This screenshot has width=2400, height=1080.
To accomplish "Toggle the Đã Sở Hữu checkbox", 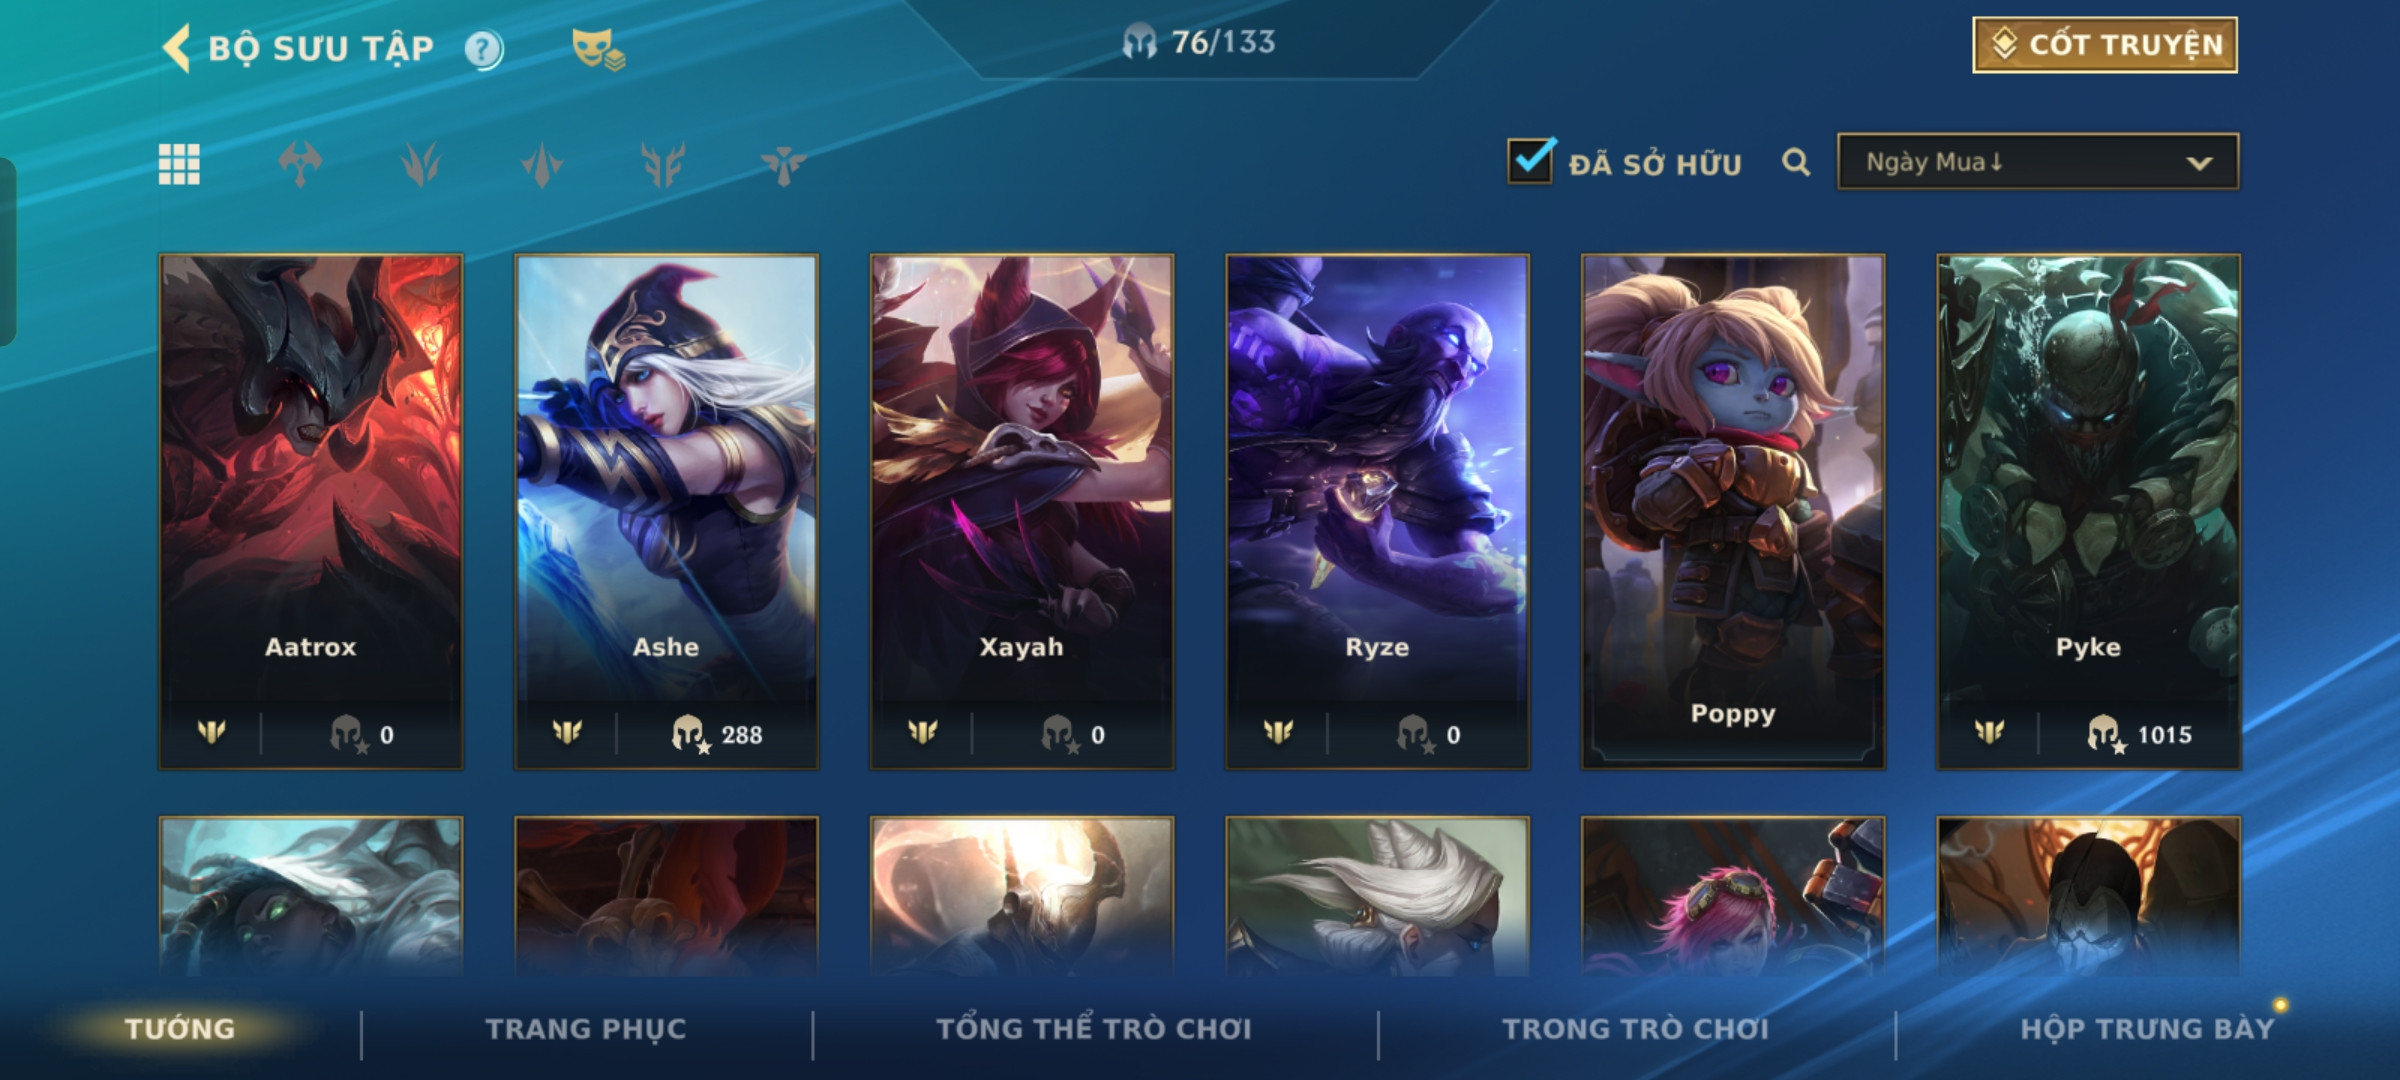I will (x=1531, y=161).
